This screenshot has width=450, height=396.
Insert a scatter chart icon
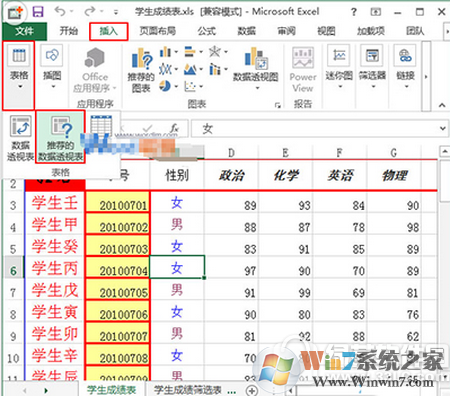pos(190,87)
